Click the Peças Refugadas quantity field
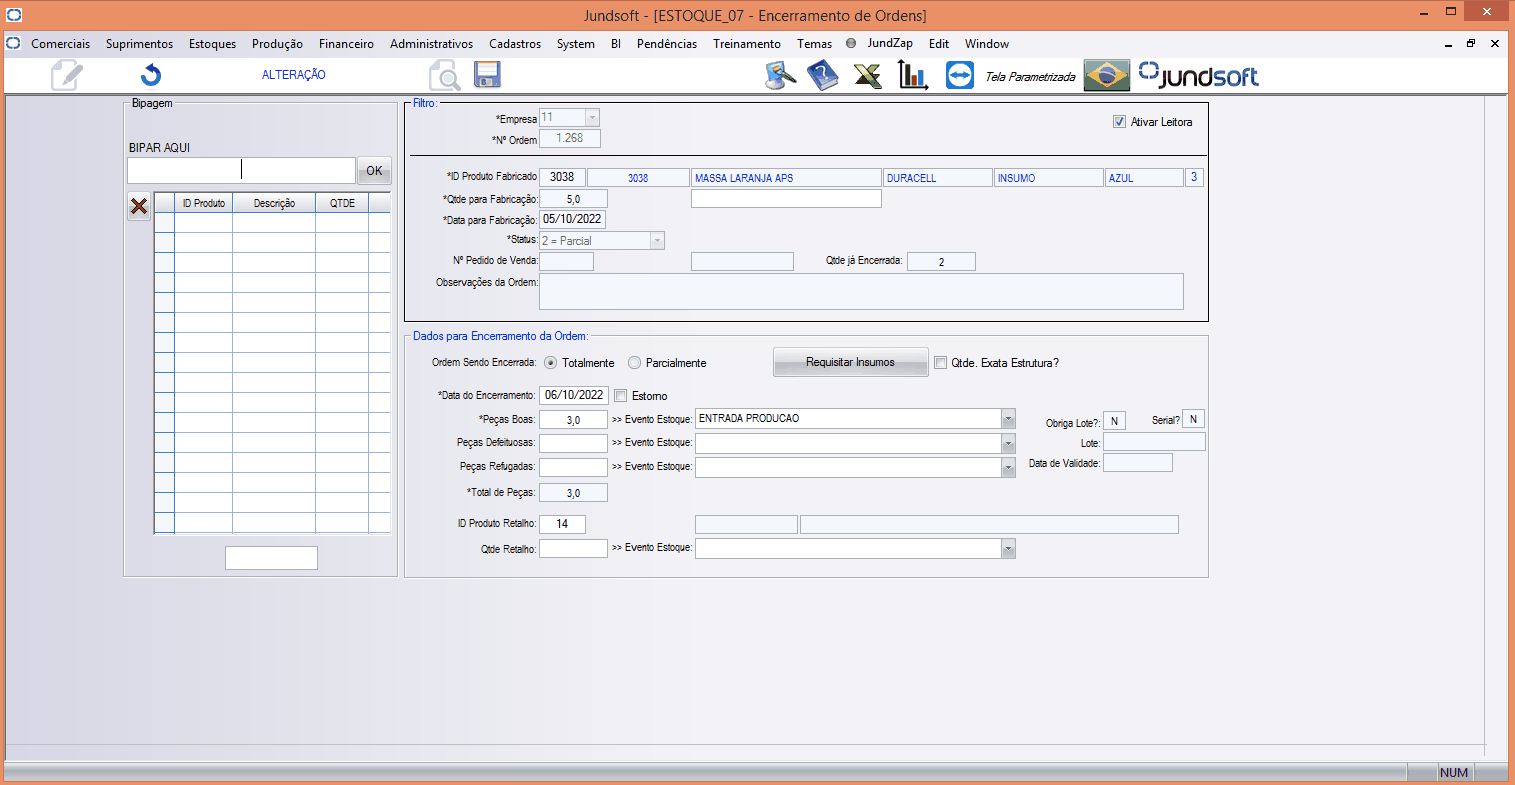The height and width of the screenshot is (785, 1515). [573, 467]
